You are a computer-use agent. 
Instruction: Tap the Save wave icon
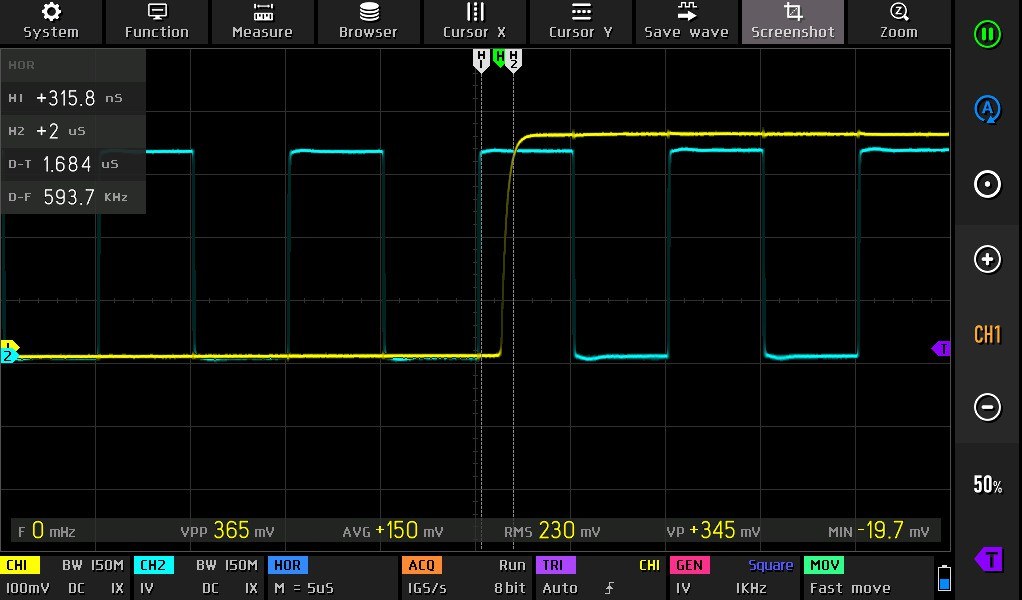pyautogui.click(x=686, y=21)
